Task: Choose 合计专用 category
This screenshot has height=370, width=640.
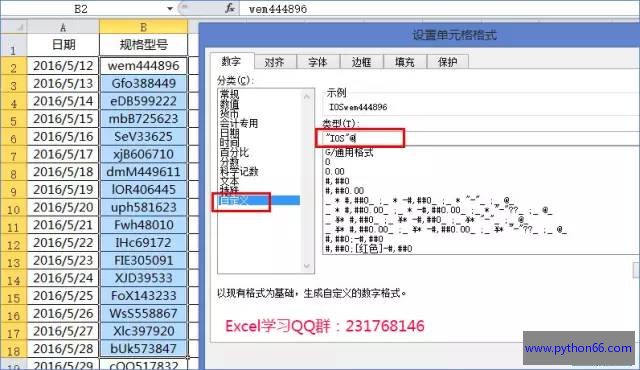Action: point(239,123)
